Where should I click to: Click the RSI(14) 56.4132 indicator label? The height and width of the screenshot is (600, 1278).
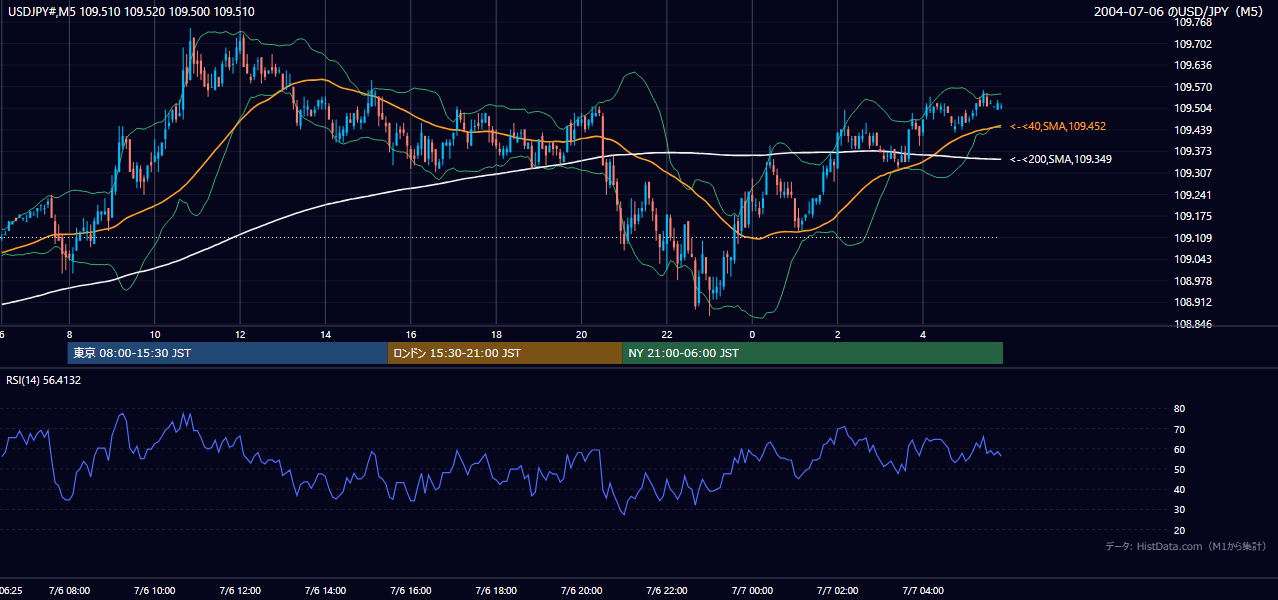tap(44, 380)
